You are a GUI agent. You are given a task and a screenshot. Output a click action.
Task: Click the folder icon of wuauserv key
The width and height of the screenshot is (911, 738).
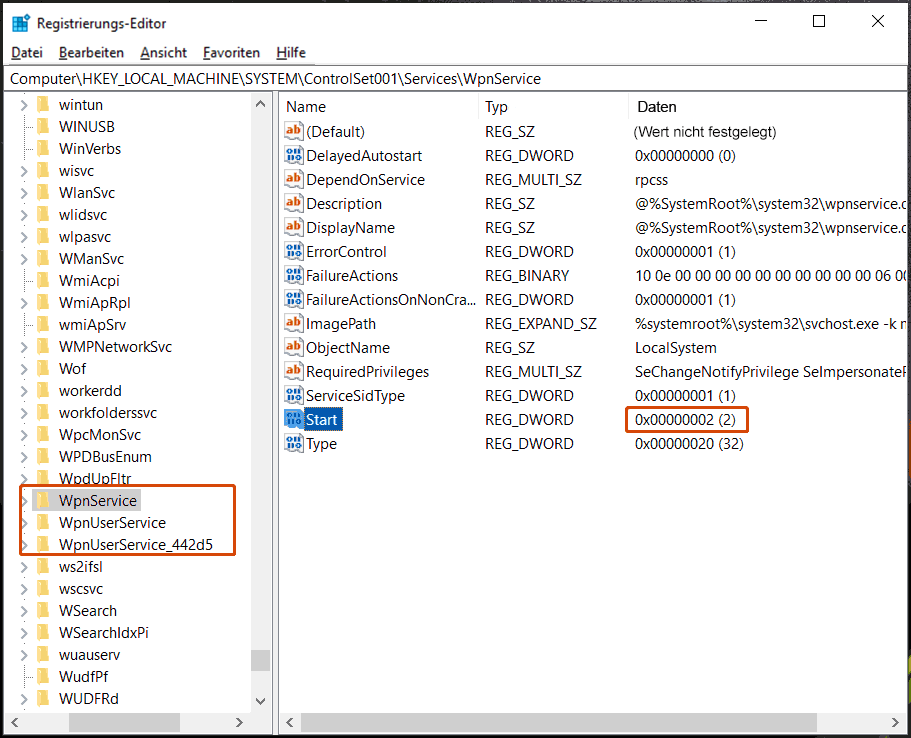tap(43, 655)
